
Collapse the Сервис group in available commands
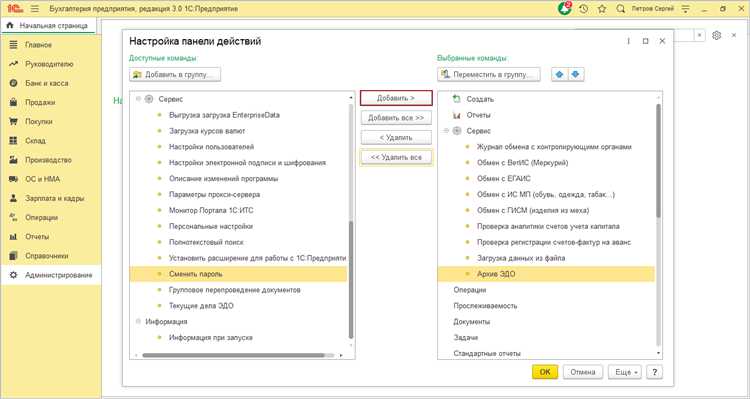pyautogui.click(x=139, y=99)
